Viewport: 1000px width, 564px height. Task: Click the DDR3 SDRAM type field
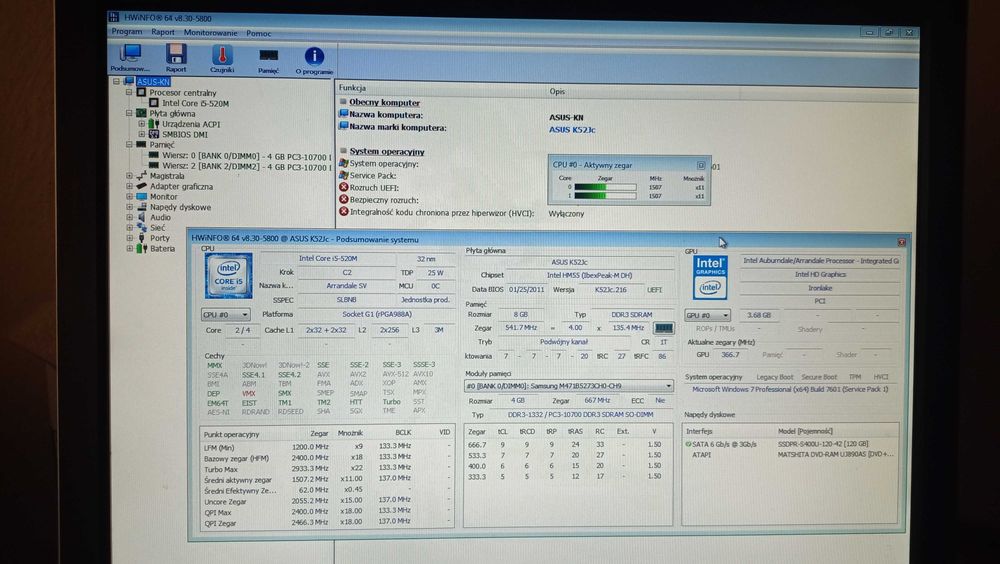(631, 315)
